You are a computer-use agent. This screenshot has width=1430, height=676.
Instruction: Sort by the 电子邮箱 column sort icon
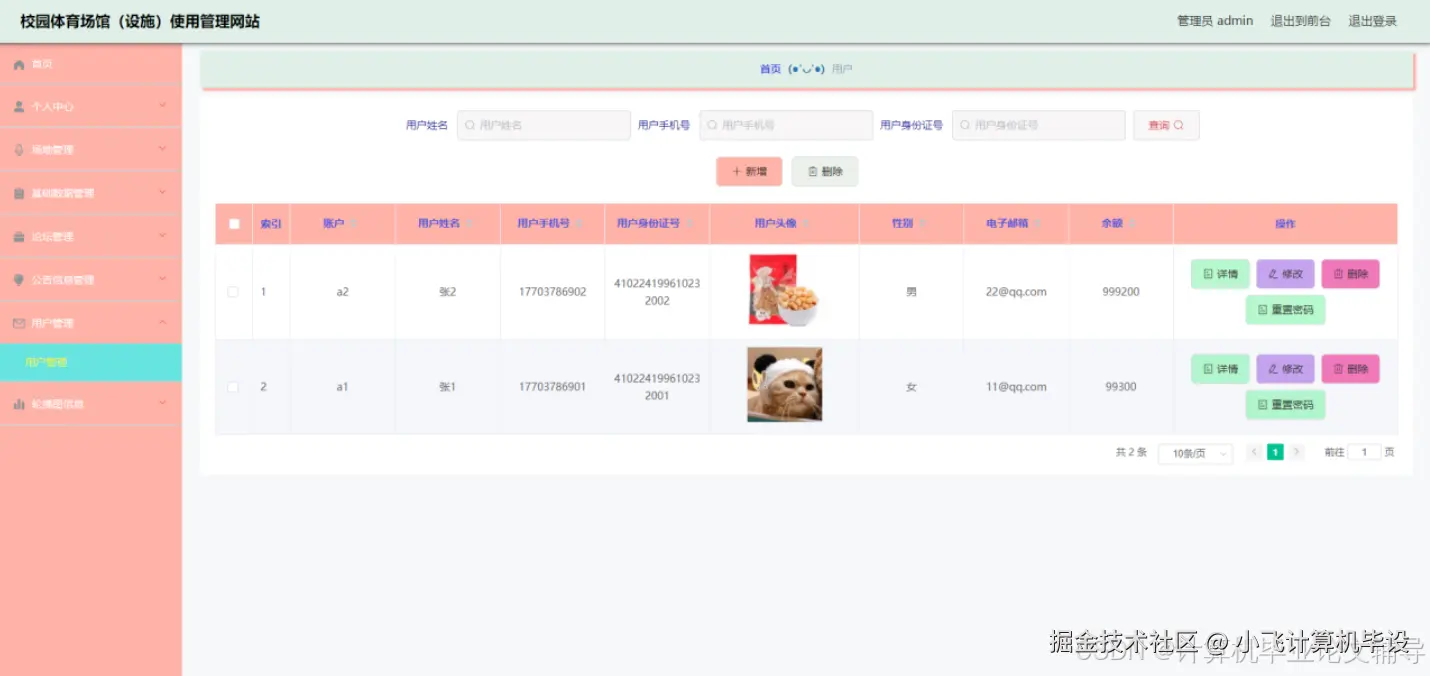(1037, 224)
